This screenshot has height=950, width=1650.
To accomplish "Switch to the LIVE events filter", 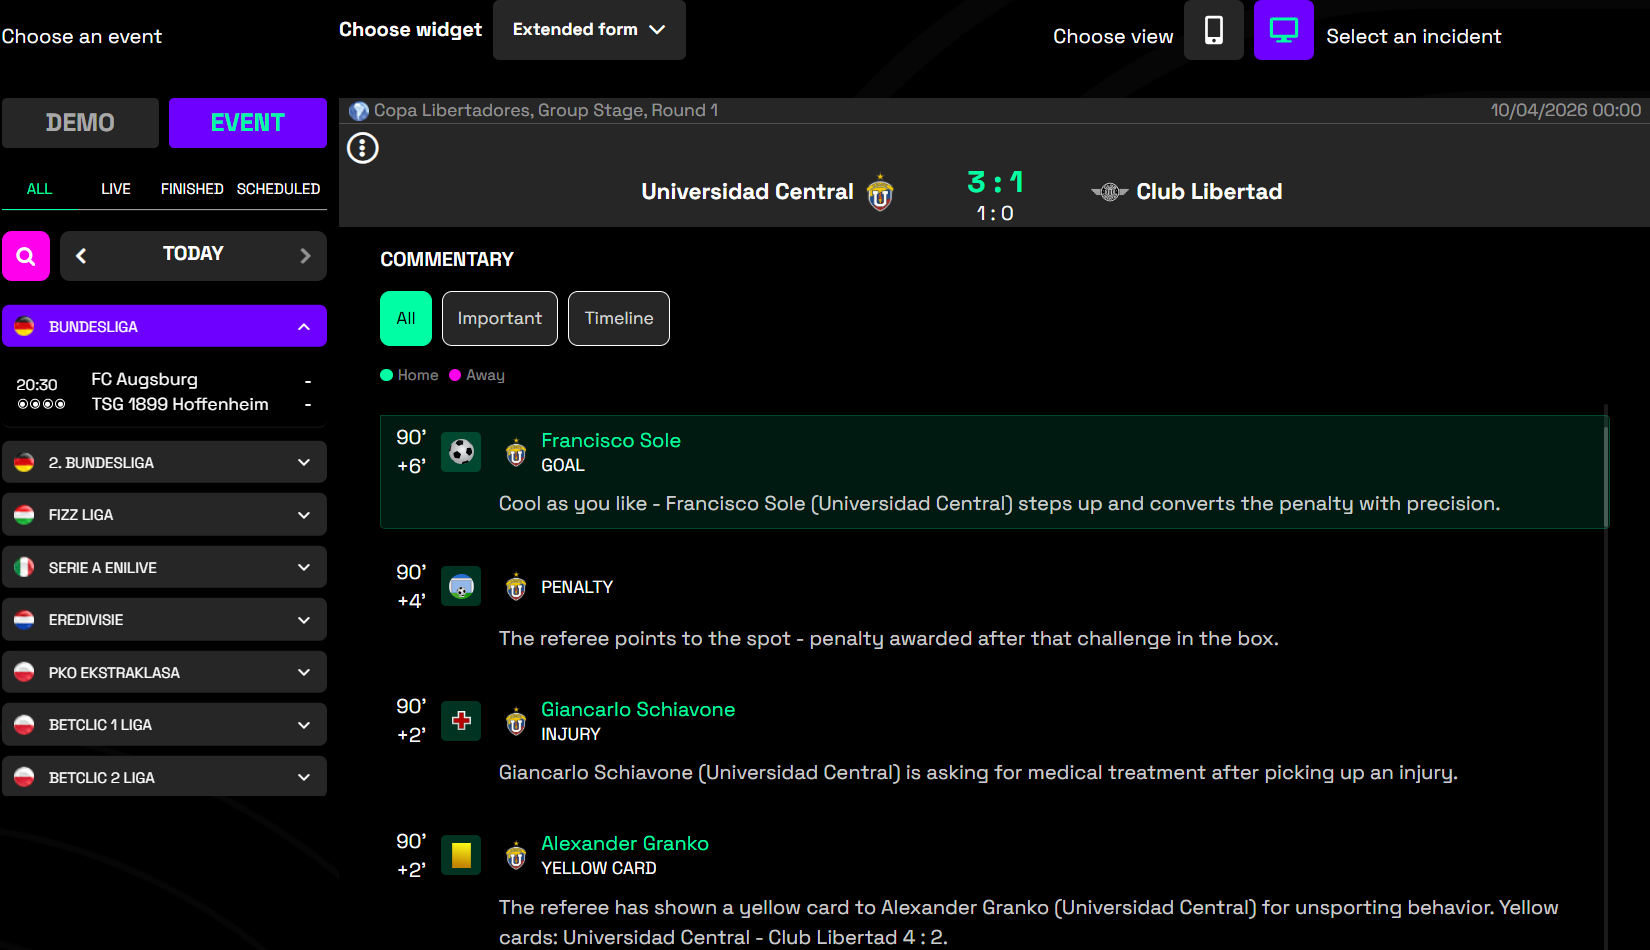I will click(116, 189).
